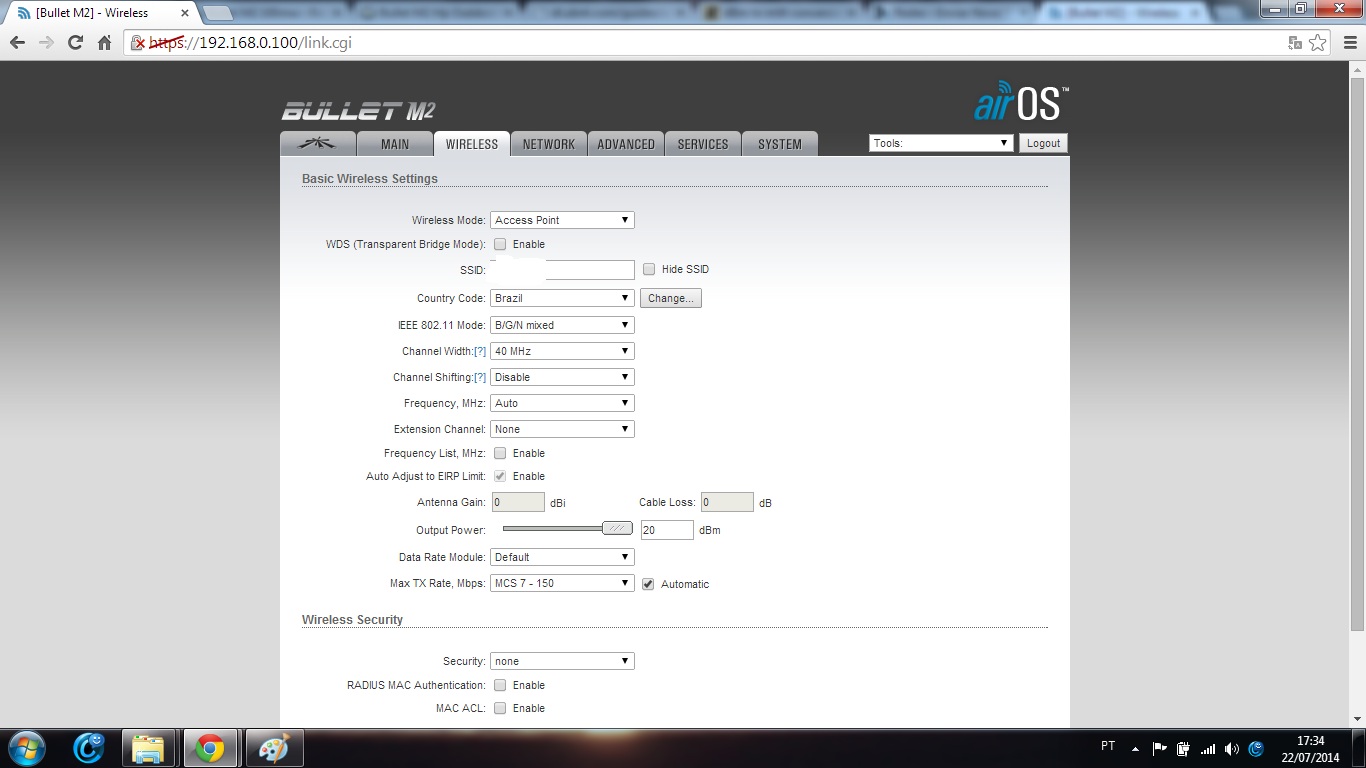Tick the Hide SSID checkbox
The width and height of the screenshot is (1366, 768).
649,269
